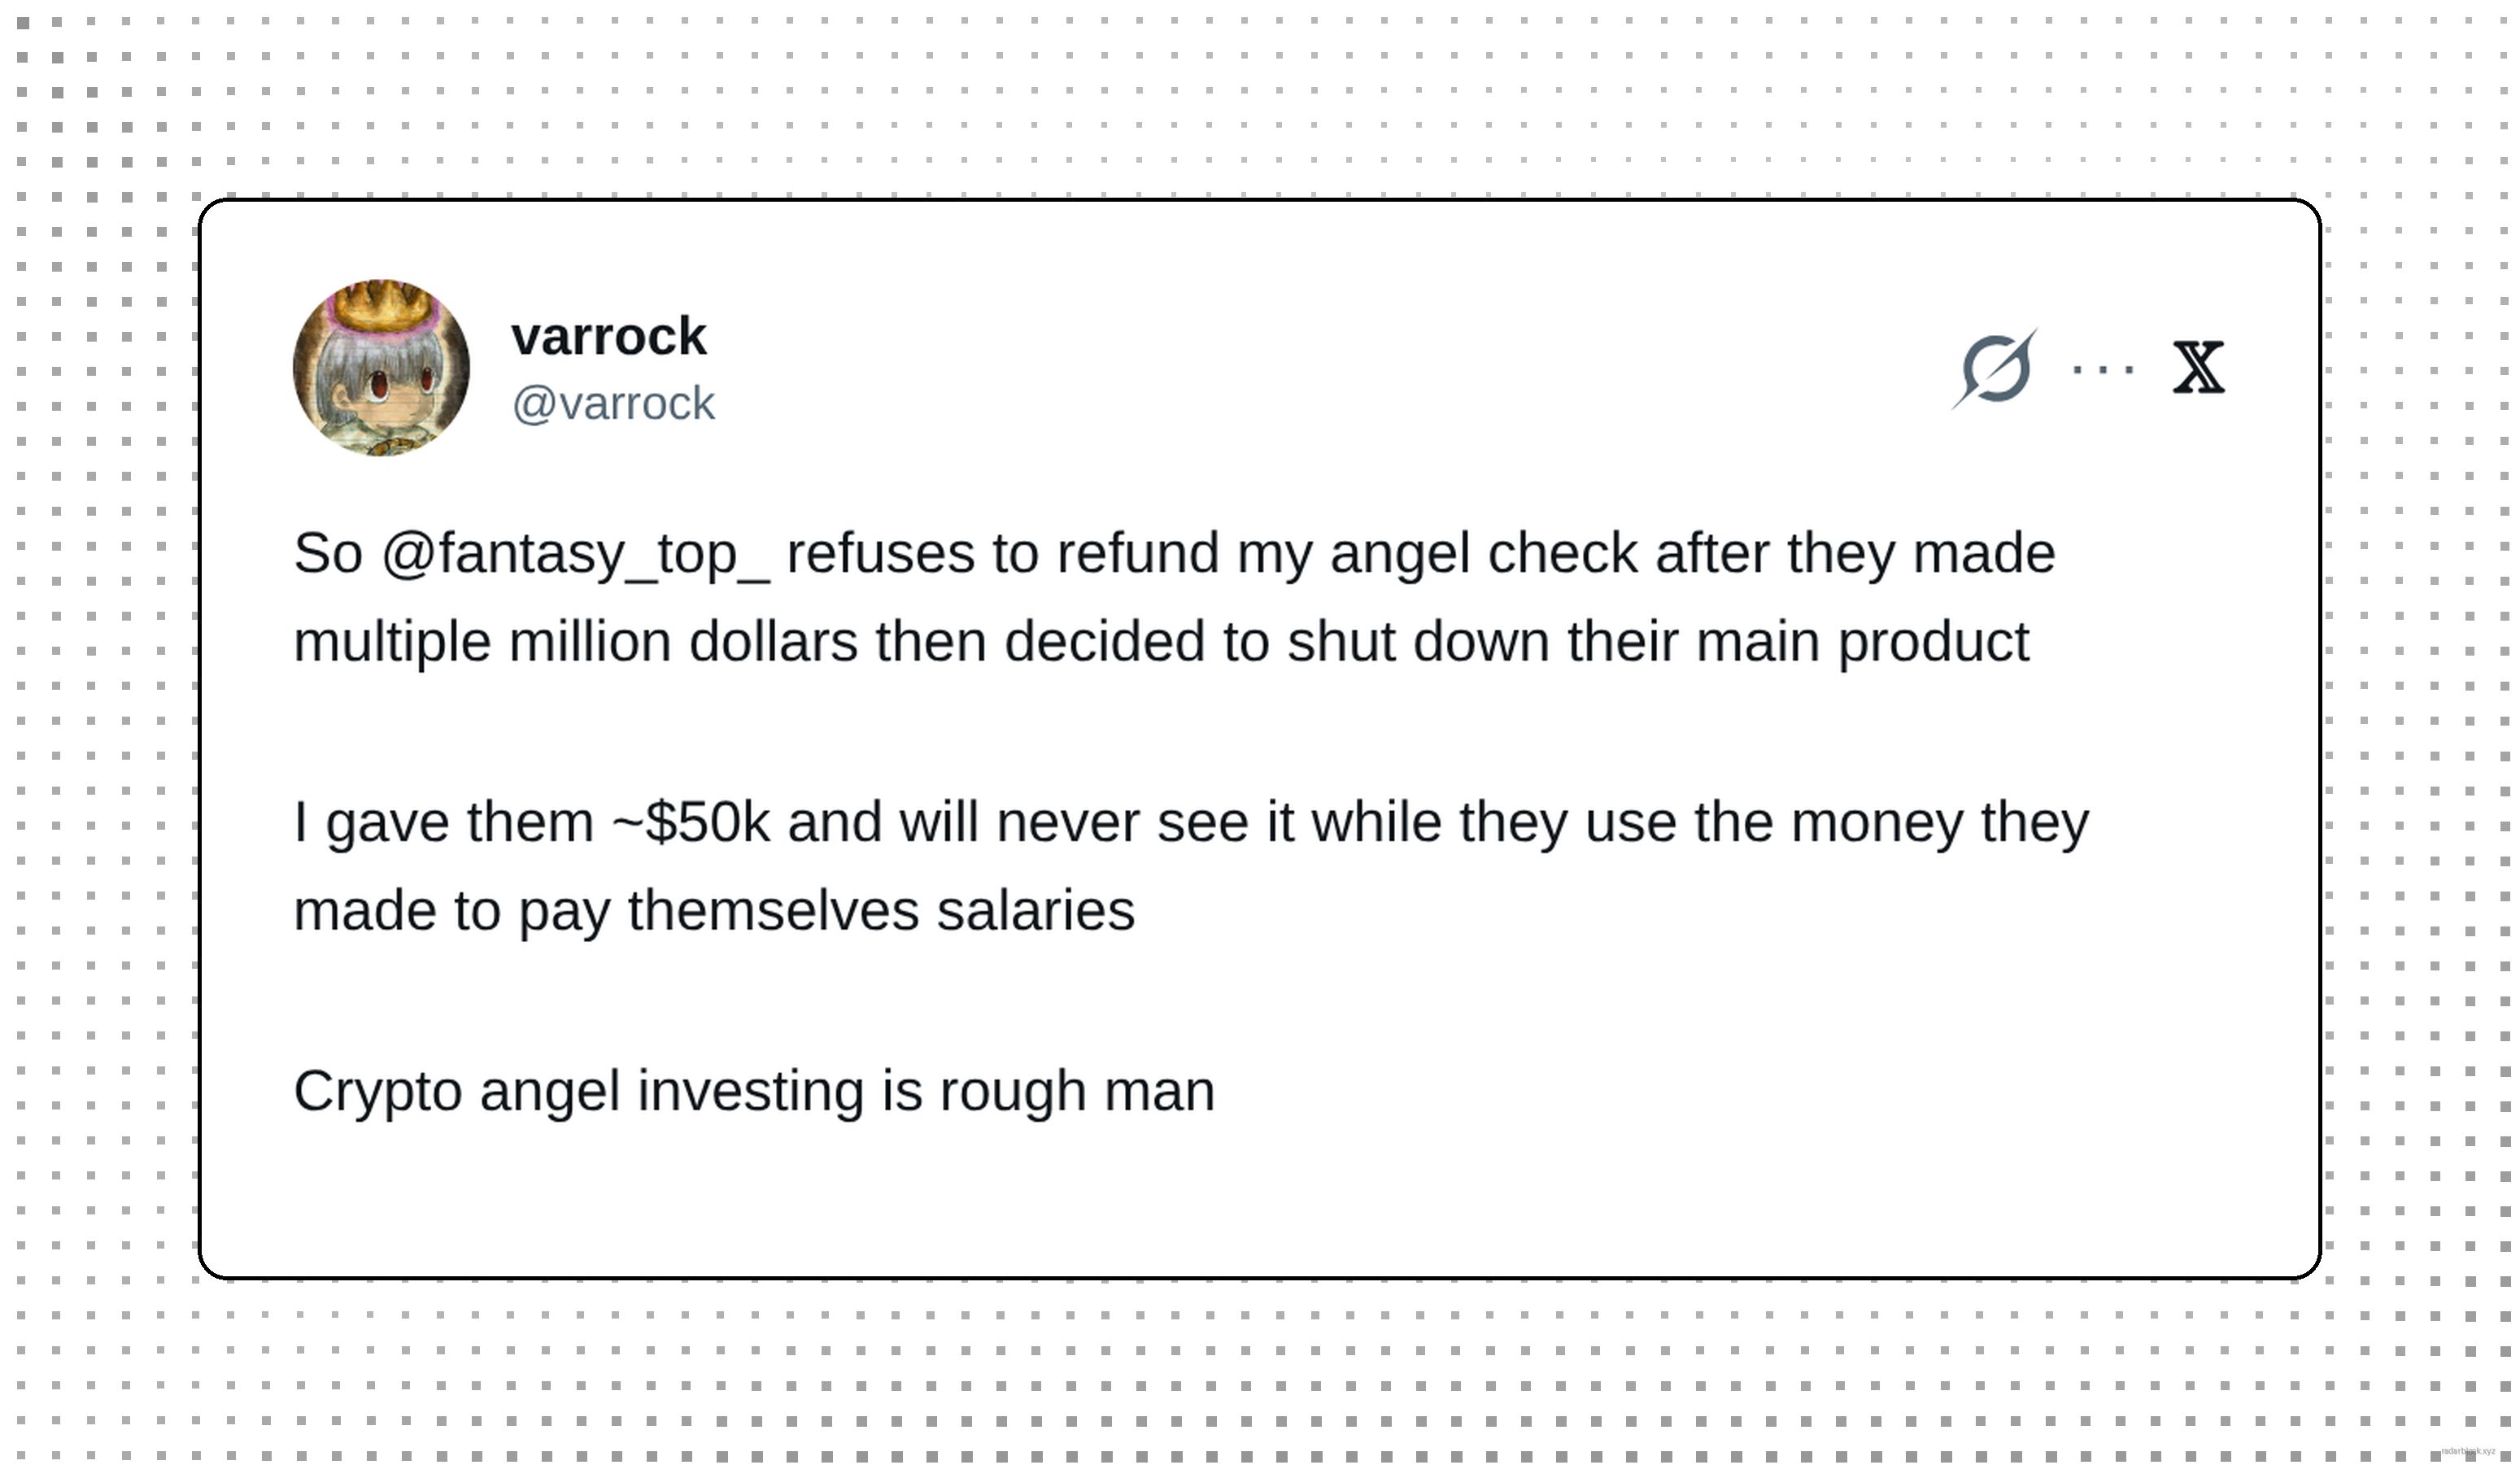Click the word "salaries" in the post
The width and height of the screenshot is (2520, 1478).
coord(1035,910)
